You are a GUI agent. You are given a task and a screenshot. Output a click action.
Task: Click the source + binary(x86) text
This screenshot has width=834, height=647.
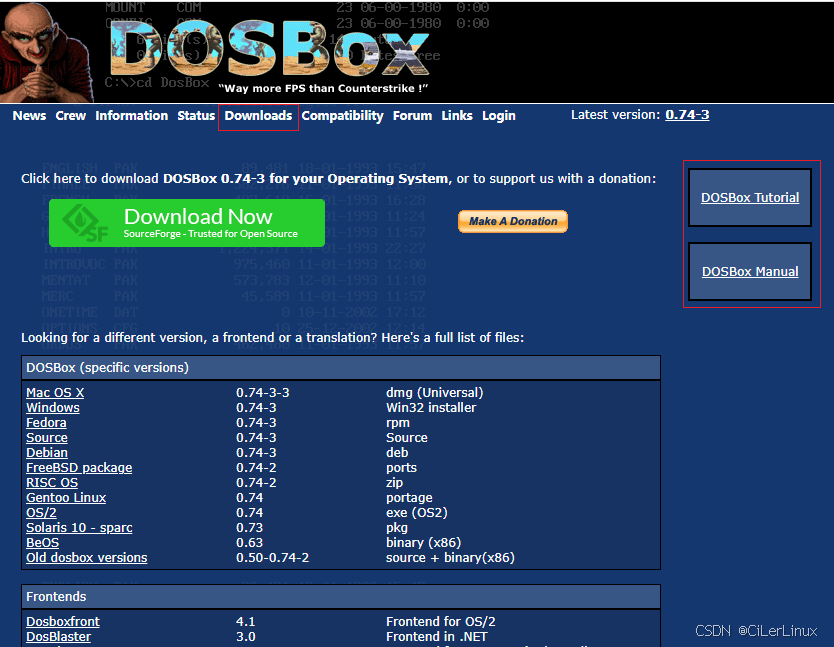click(x=450, y=558)
